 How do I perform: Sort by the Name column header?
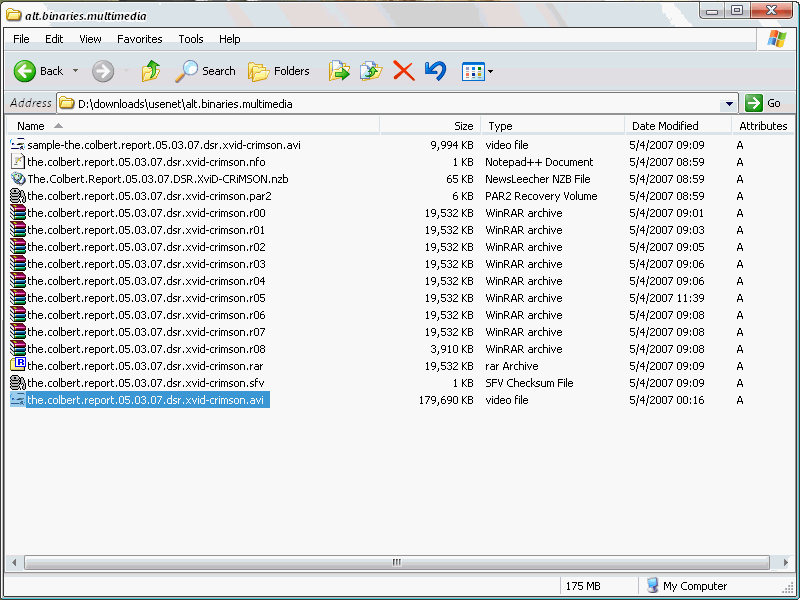pyautogui.click(x=193, y=126)
